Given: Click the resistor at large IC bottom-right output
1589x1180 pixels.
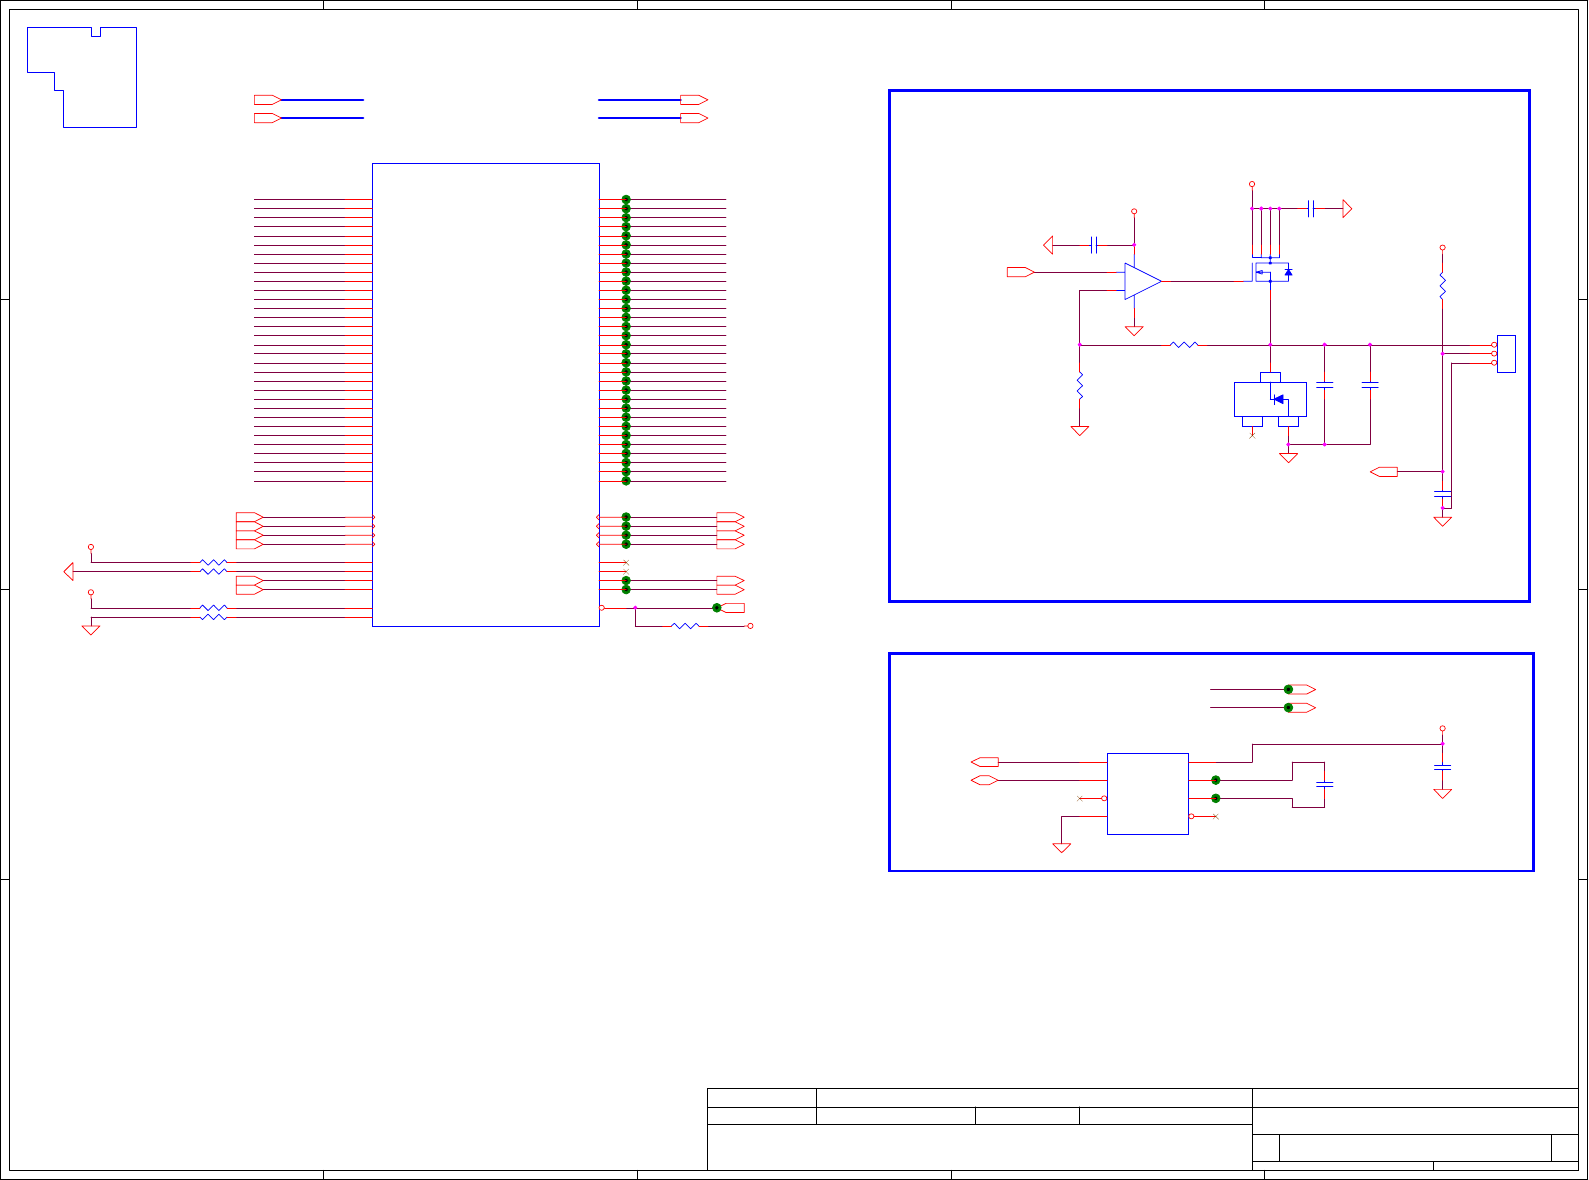Looking at the screenshot, I should 685,626.
